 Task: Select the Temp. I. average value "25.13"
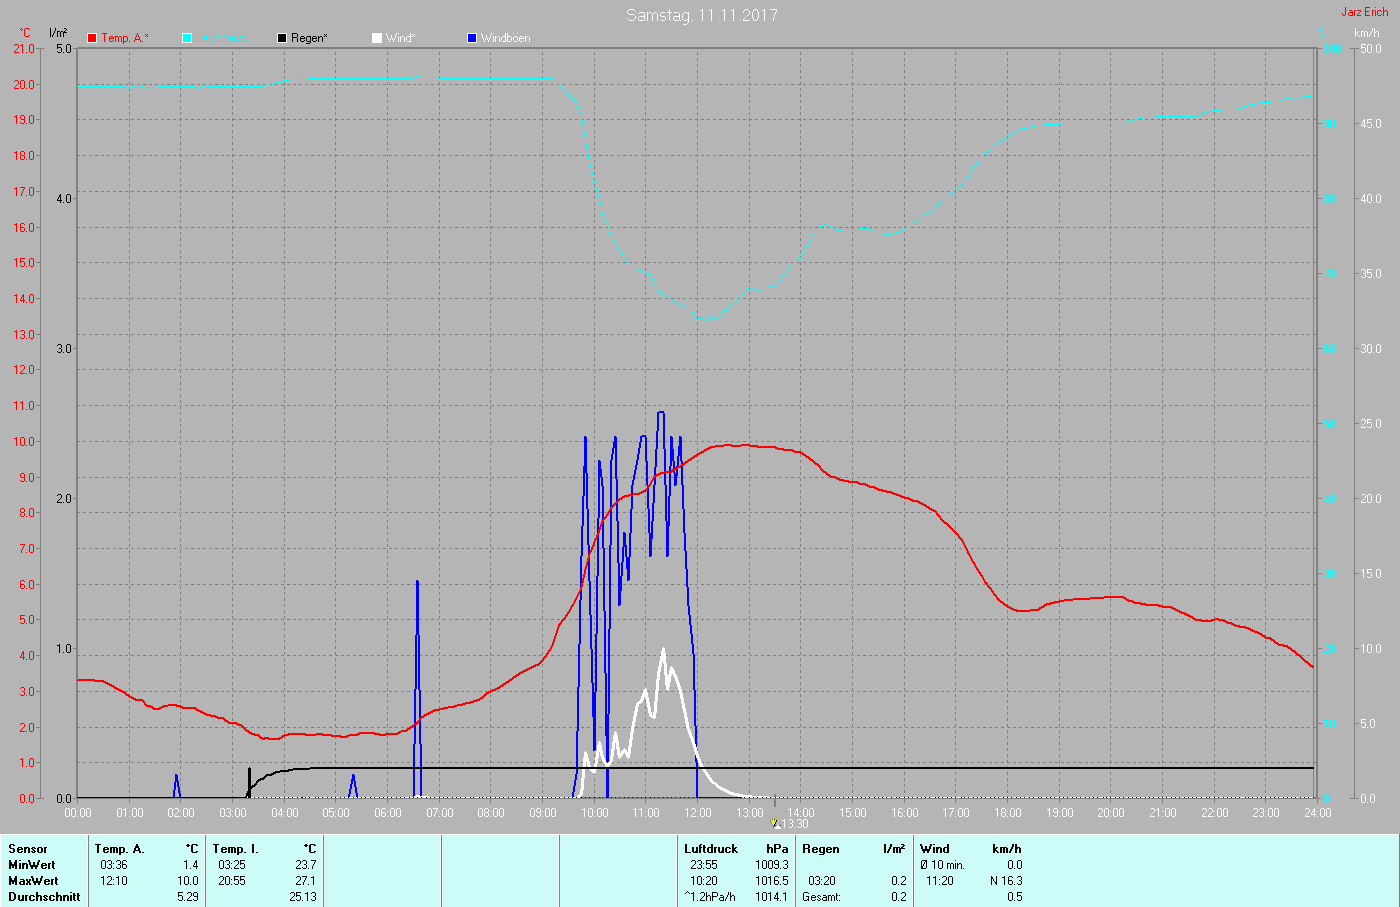[x=302, y=897]
